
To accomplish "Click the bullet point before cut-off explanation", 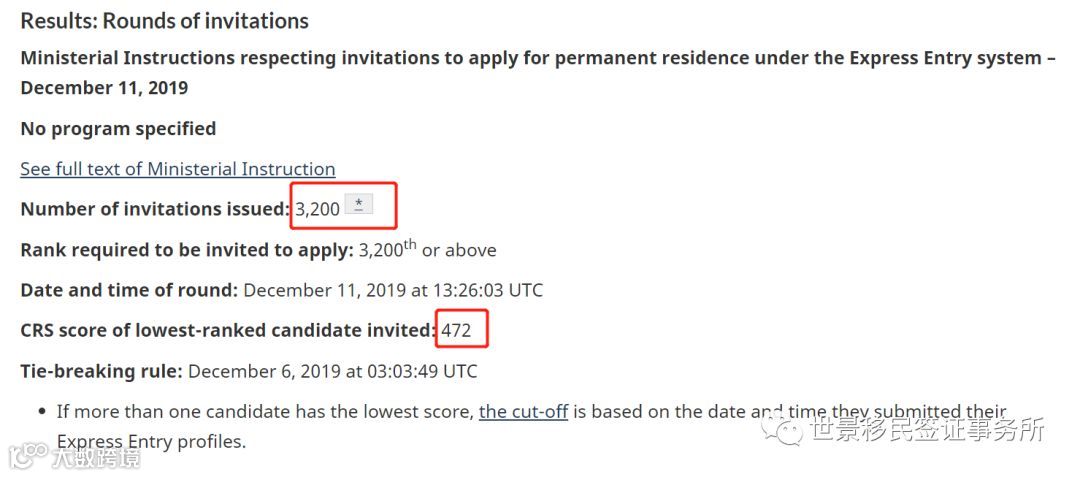I will coord(43,412).
